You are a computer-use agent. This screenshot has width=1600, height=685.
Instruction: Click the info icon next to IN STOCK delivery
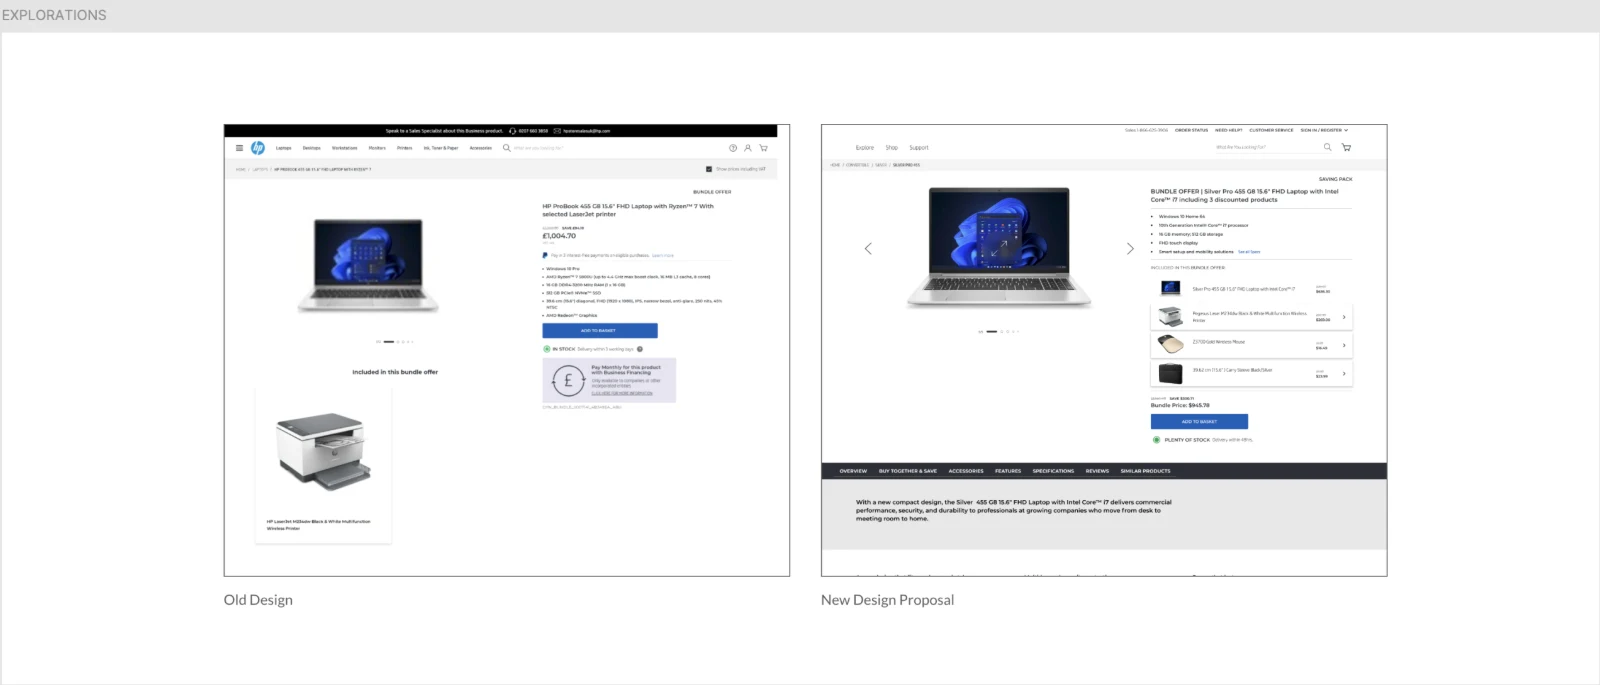(640, 349)
